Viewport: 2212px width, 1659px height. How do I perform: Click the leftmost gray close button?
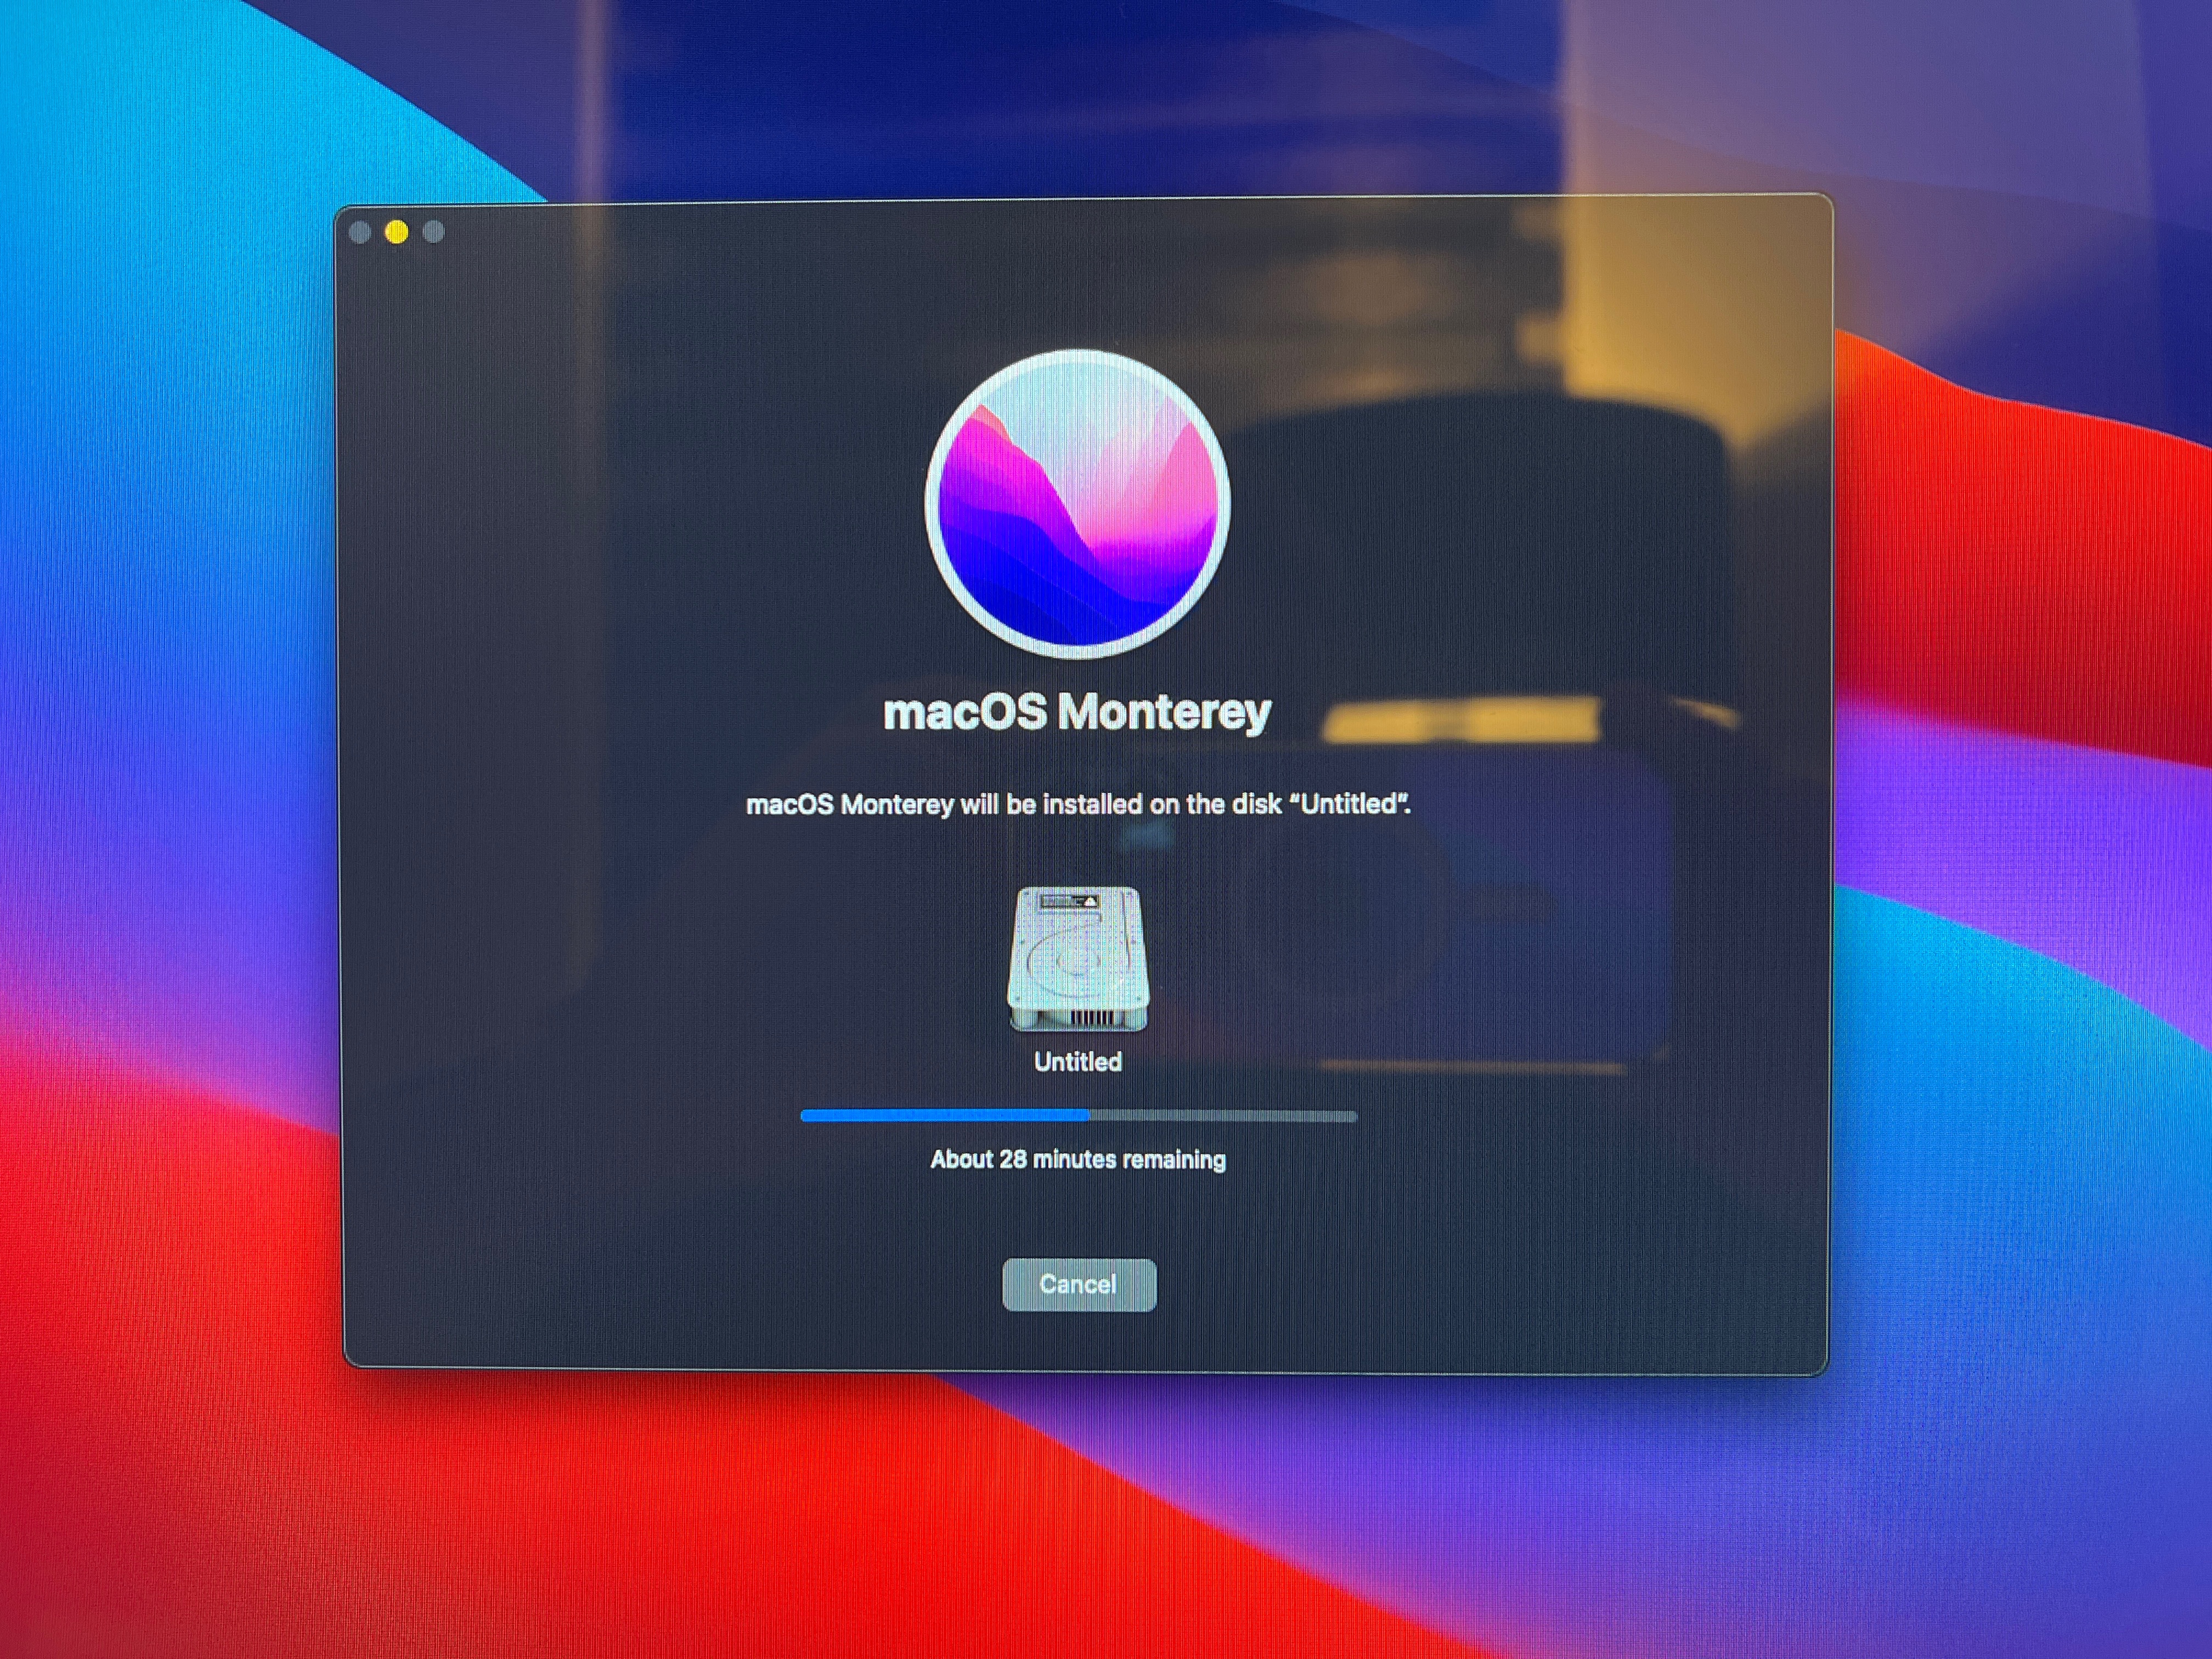coord(360,232)
